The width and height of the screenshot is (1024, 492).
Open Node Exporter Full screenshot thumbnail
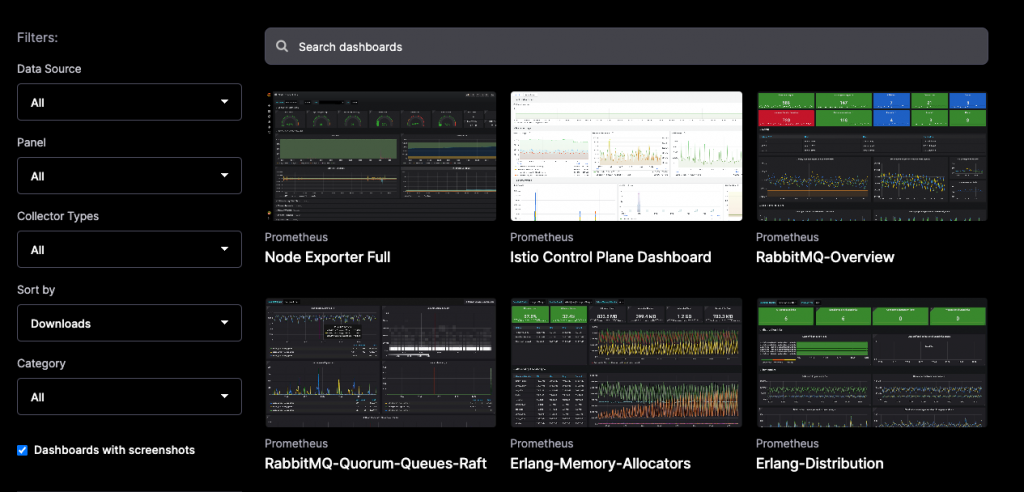pyautogui.click(x=381, y=156)
